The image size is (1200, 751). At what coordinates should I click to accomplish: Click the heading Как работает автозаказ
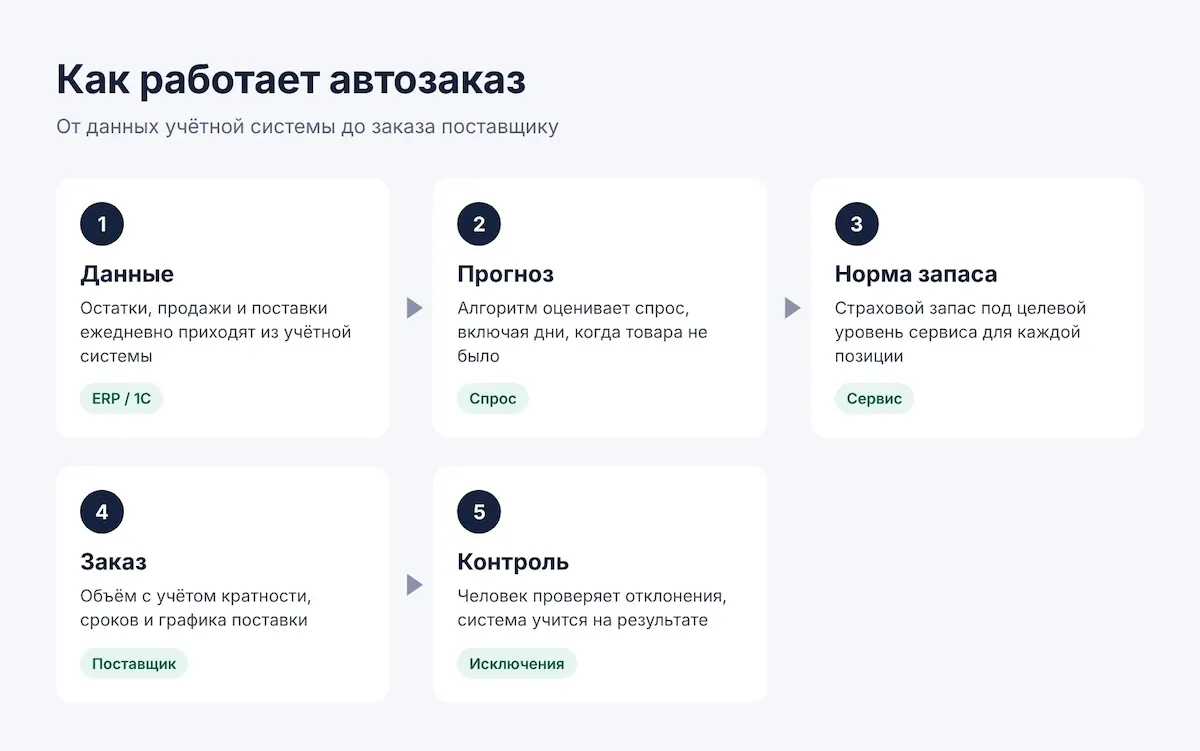pyautogui.click(x=291, y=80)
